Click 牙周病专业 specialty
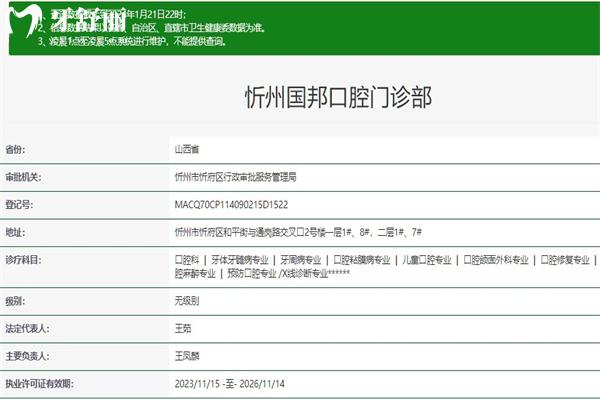Viewport: 600px width, 400px height. pyautogui.click(x=300, y=260)
